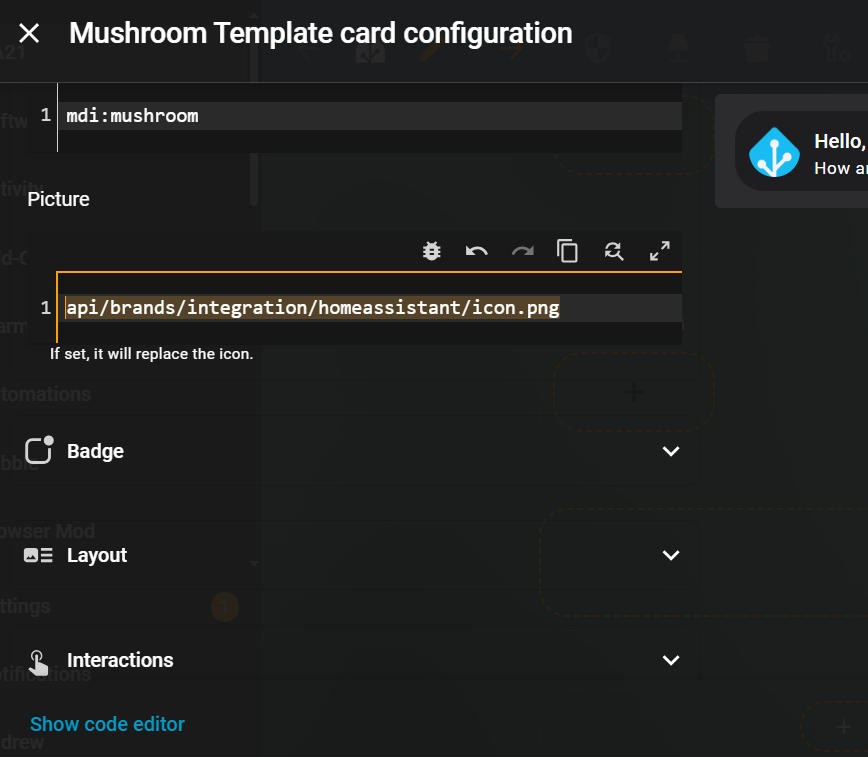Expand the Badge section chevron
This screenshot has height=757, width=868.
tap(671, 451)
